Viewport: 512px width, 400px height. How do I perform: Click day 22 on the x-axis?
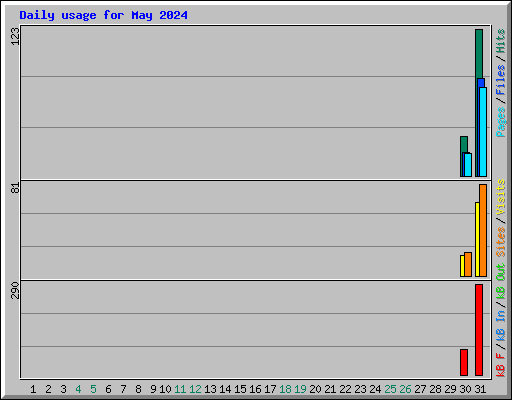click(x=345, y=389)
